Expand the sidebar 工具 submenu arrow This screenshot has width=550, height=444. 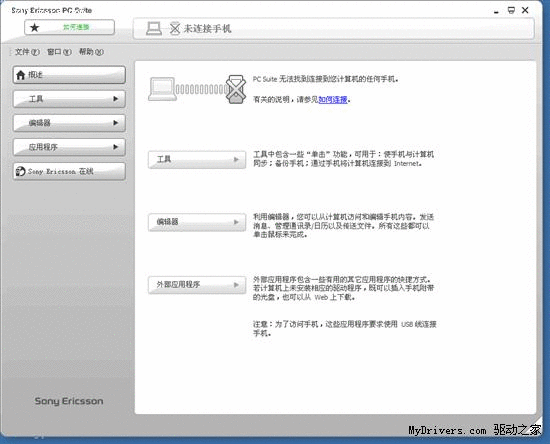point(115,99)
